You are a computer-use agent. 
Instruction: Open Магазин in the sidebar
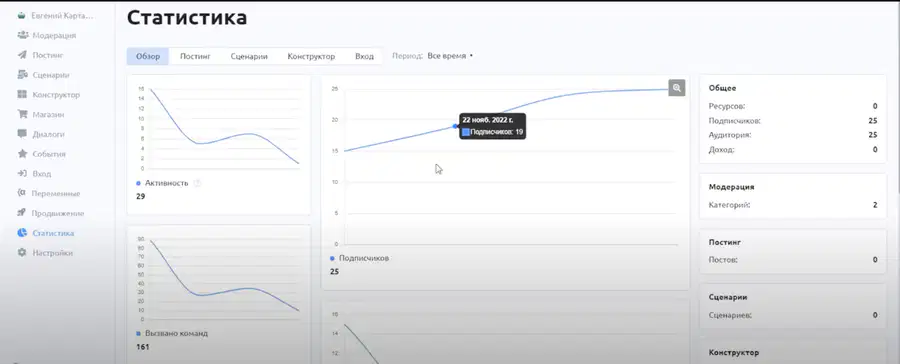pyautogui.click(x=48, y=114)
